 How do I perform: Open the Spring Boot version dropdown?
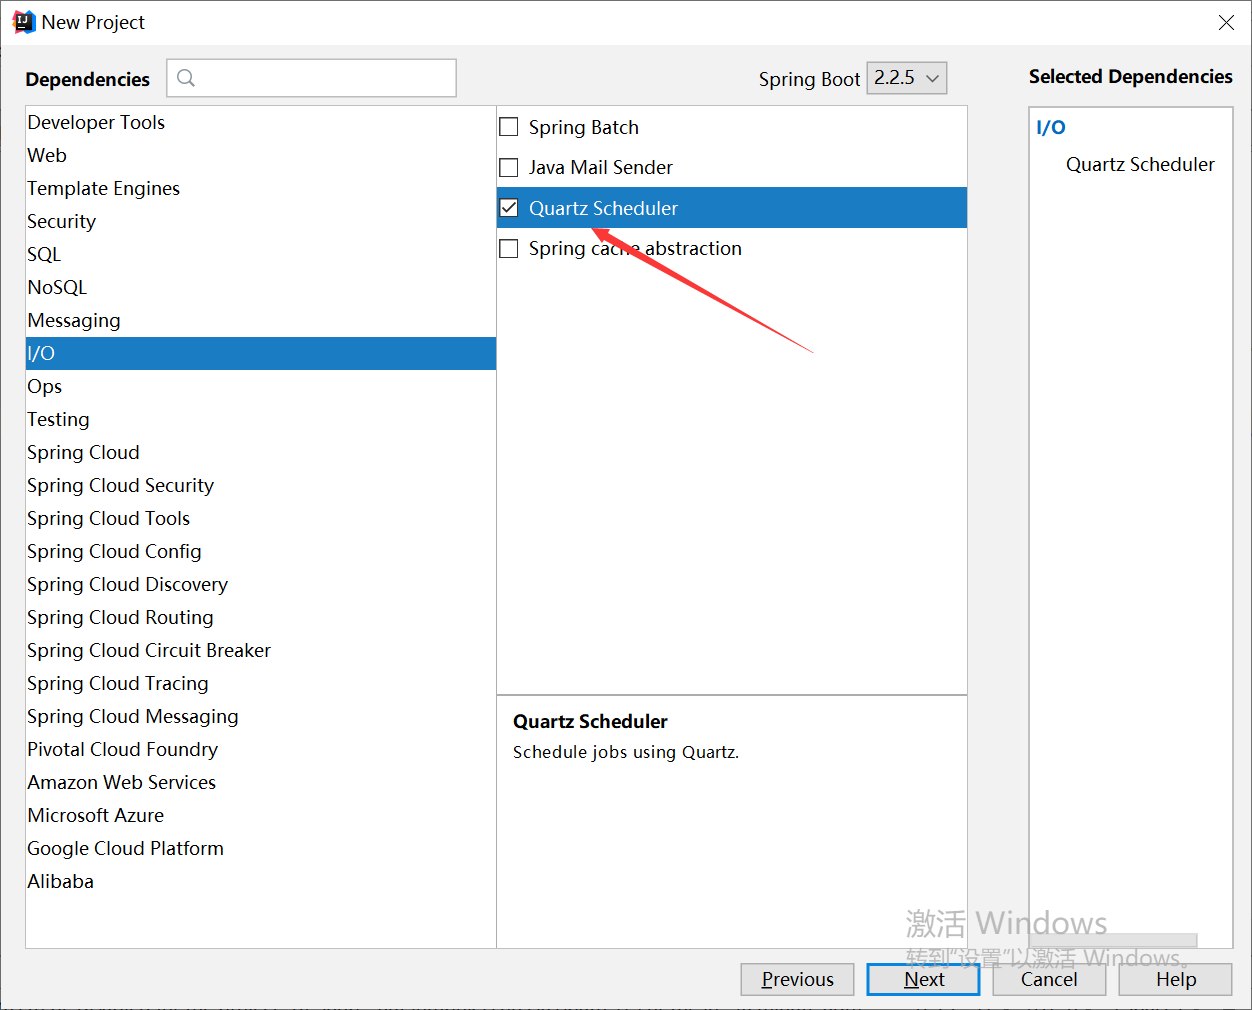point(906,78)
